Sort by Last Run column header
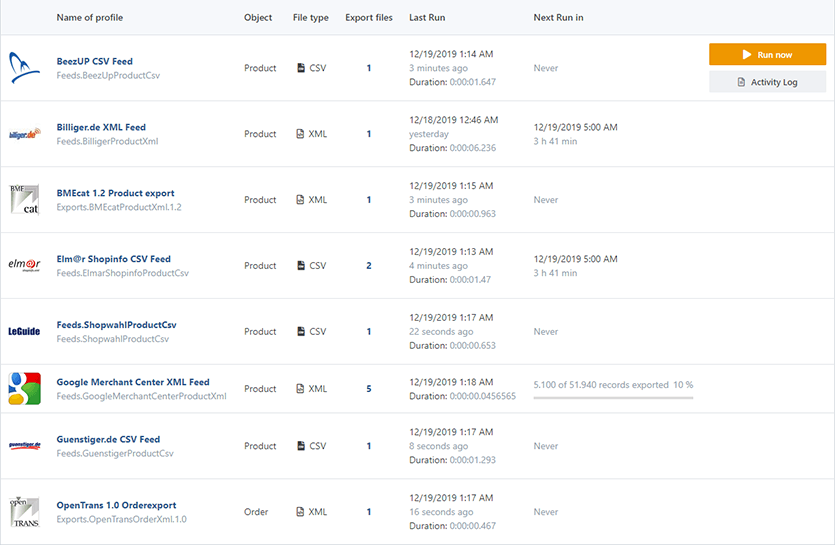835x545 pixels. tap(429, 18)
